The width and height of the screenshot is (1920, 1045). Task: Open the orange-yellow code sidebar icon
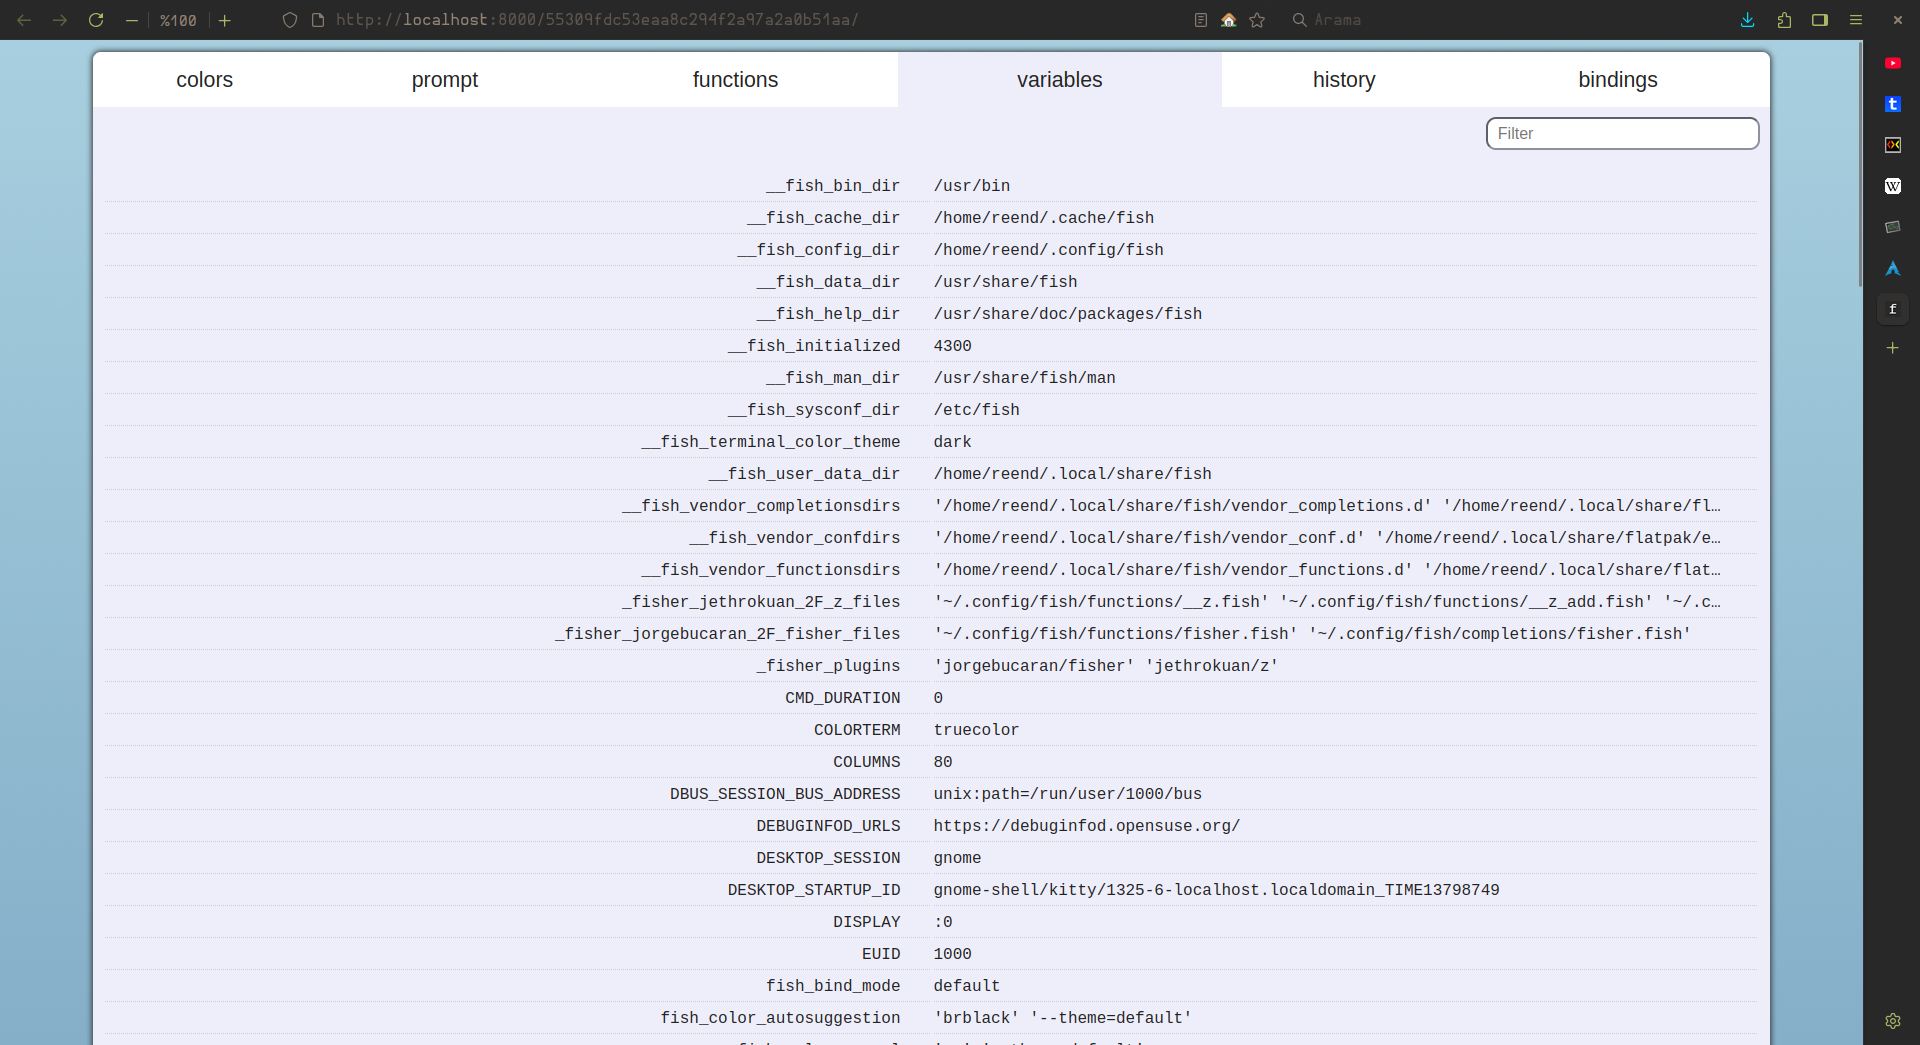click(1893, 145)
